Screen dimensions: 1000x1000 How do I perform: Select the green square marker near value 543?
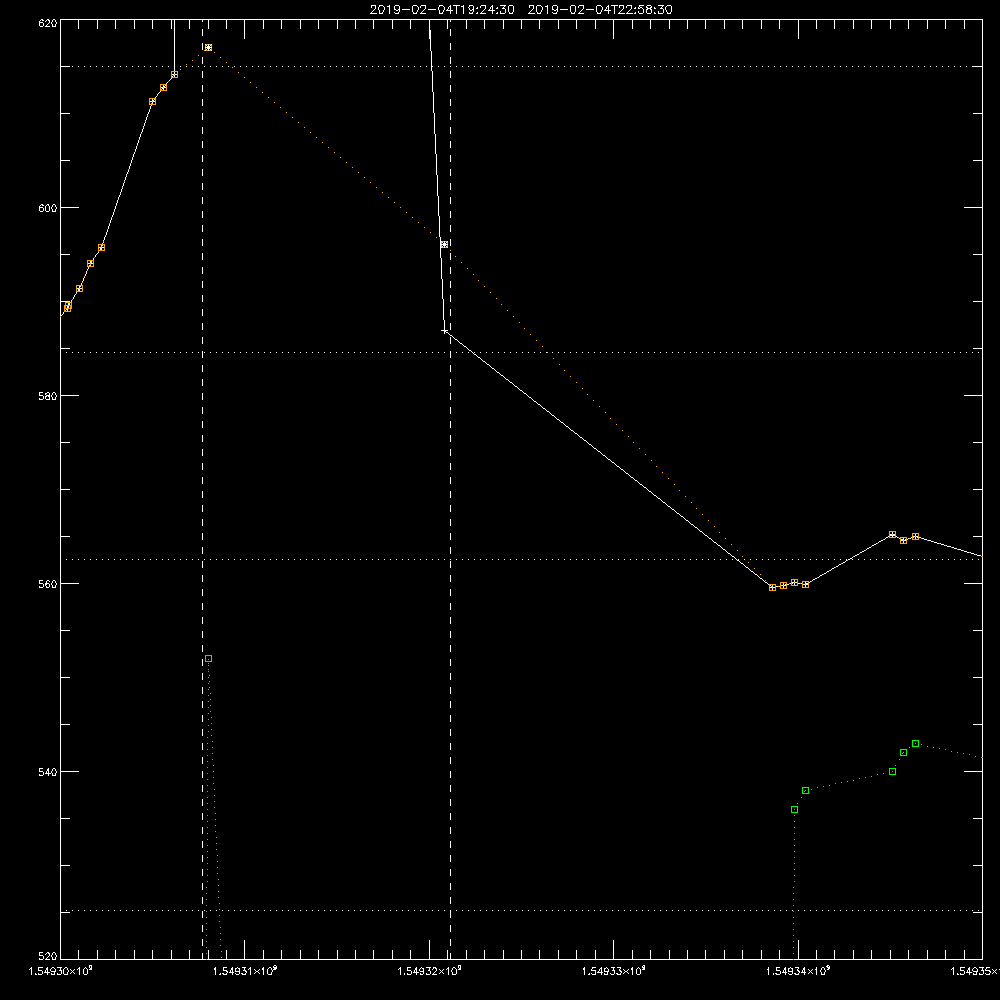tap(916, 744)
